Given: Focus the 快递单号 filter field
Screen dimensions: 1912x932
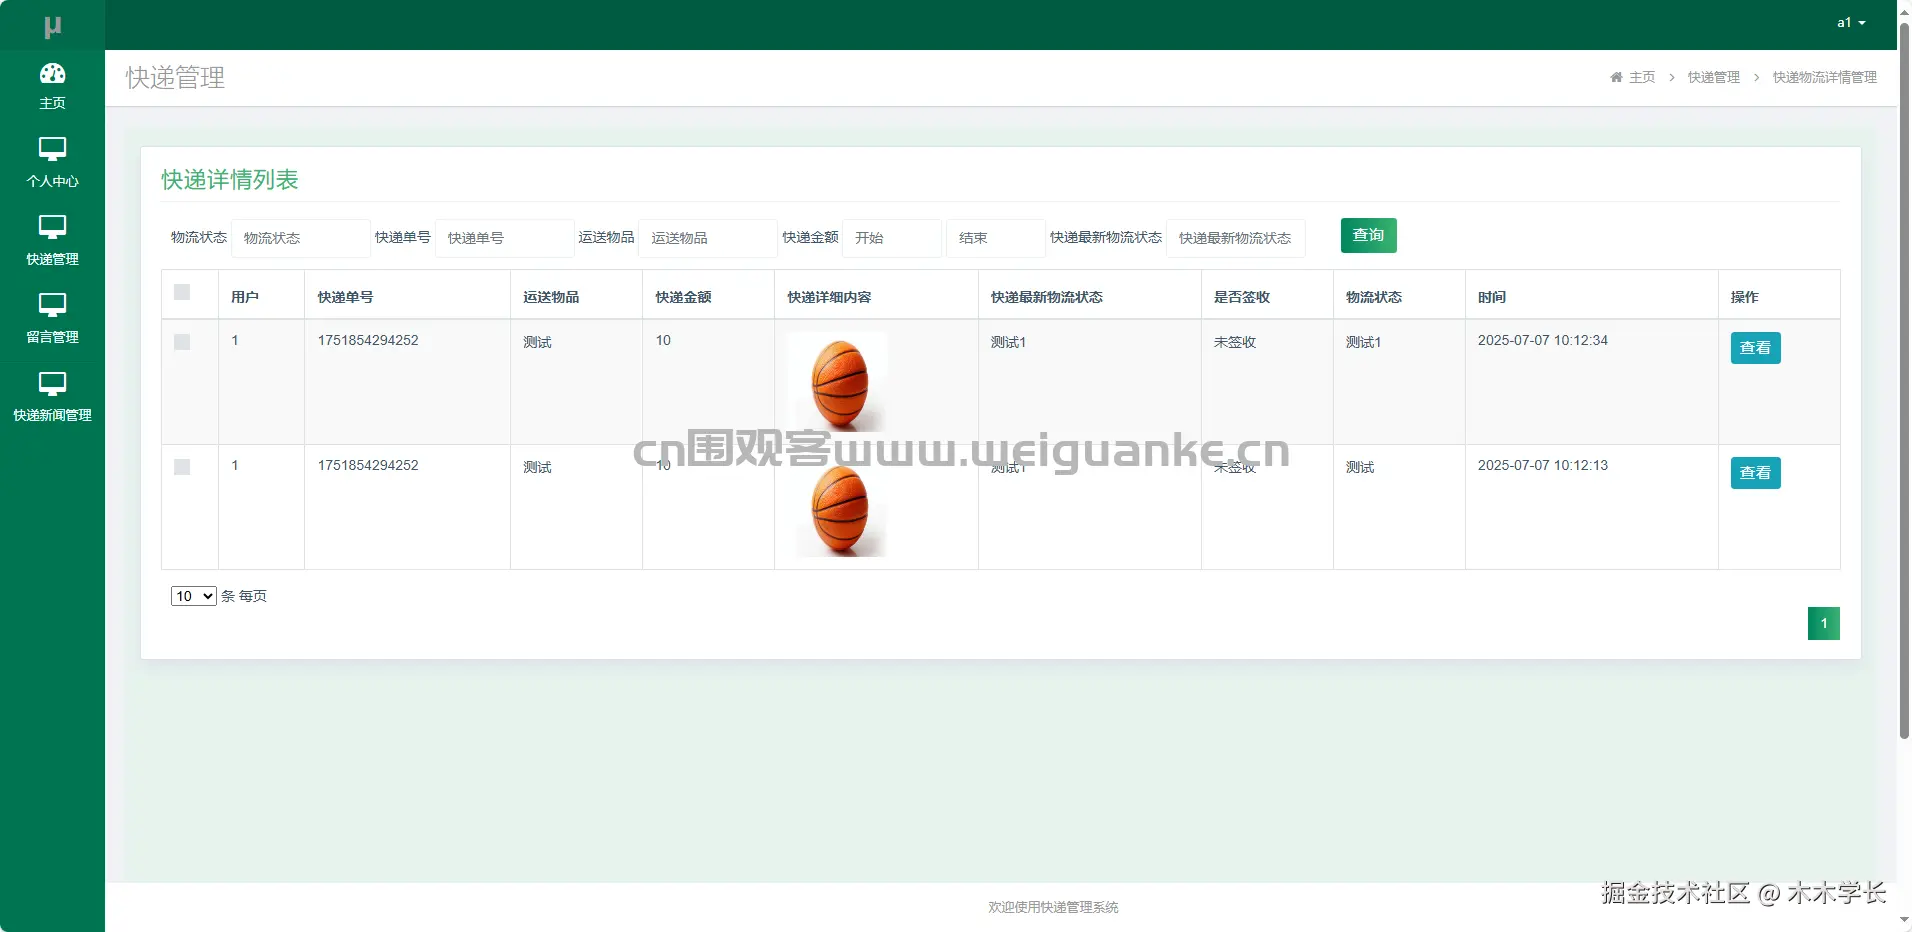Looking at the screenshot, I should [504, 238].
